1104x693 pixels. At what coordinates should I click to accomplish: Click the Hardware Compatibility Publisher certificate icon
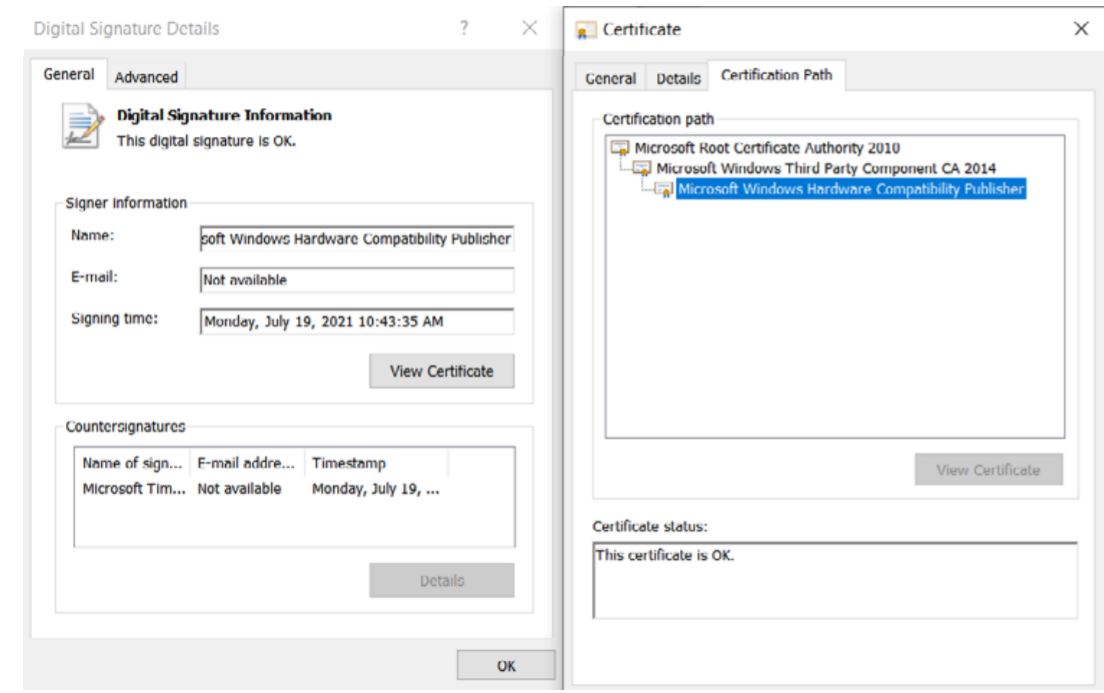664,188
